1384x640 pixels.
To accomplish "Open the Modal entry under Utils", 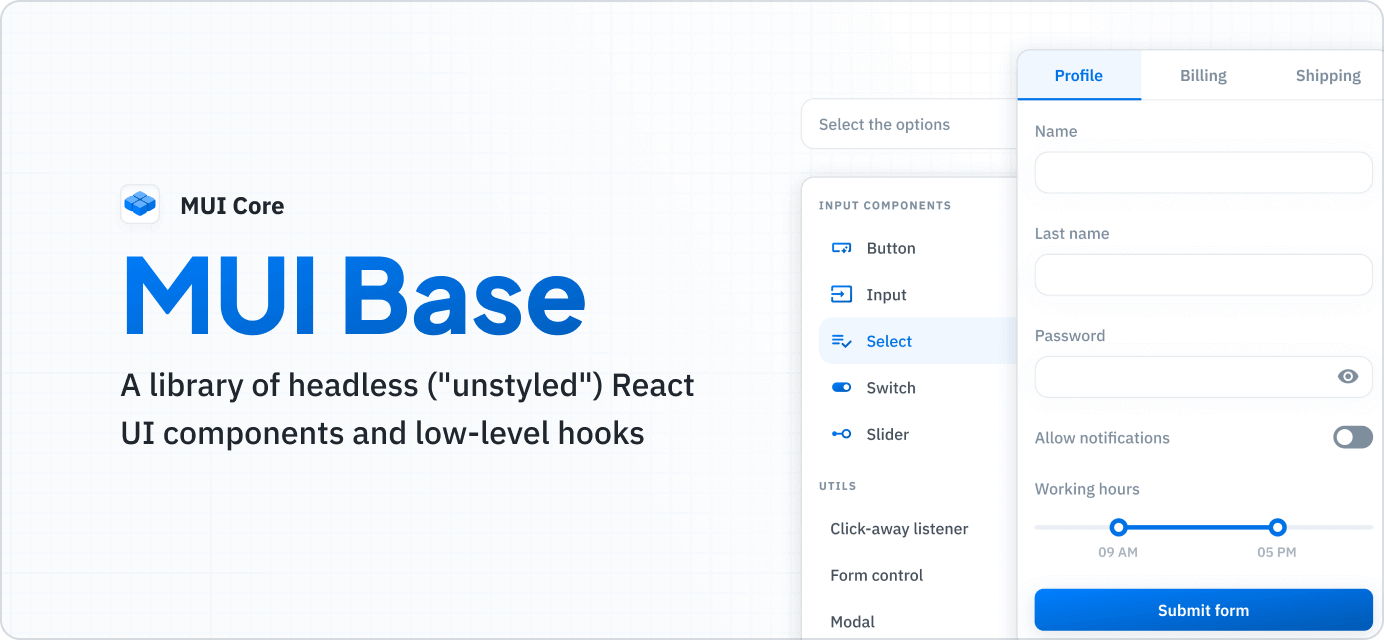I will pyautogui.click(x=852, y=621).
